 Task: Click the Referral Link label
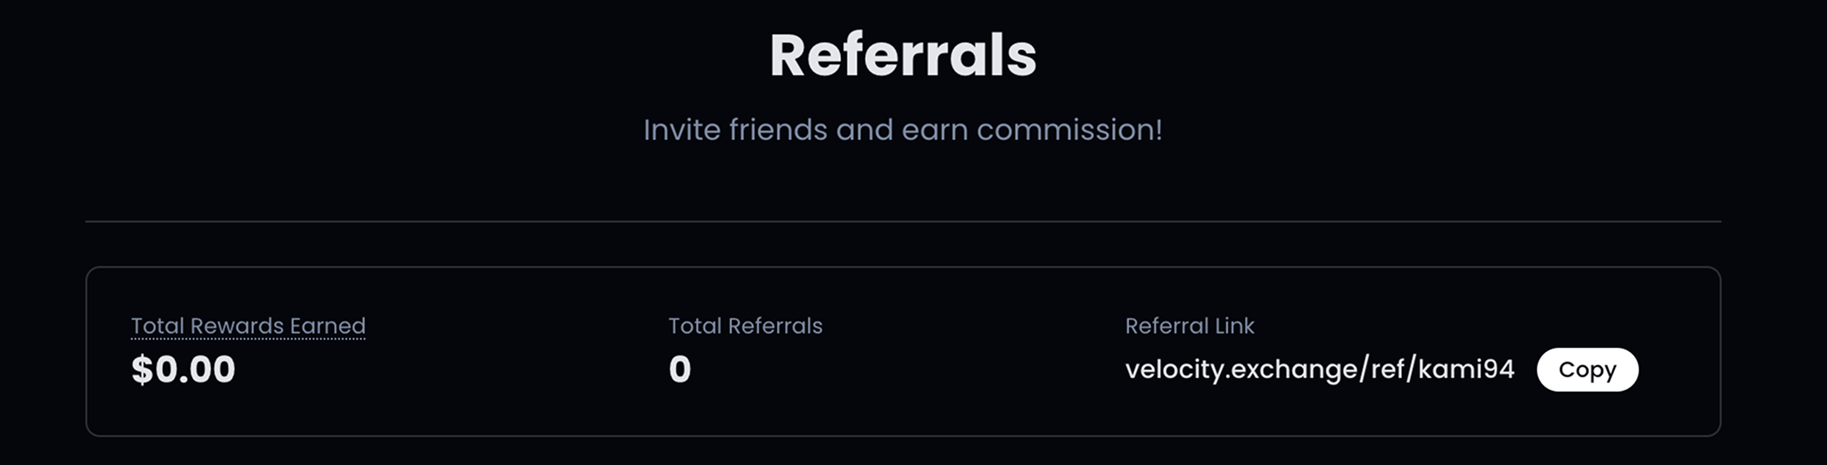(x=1189, y=326)
